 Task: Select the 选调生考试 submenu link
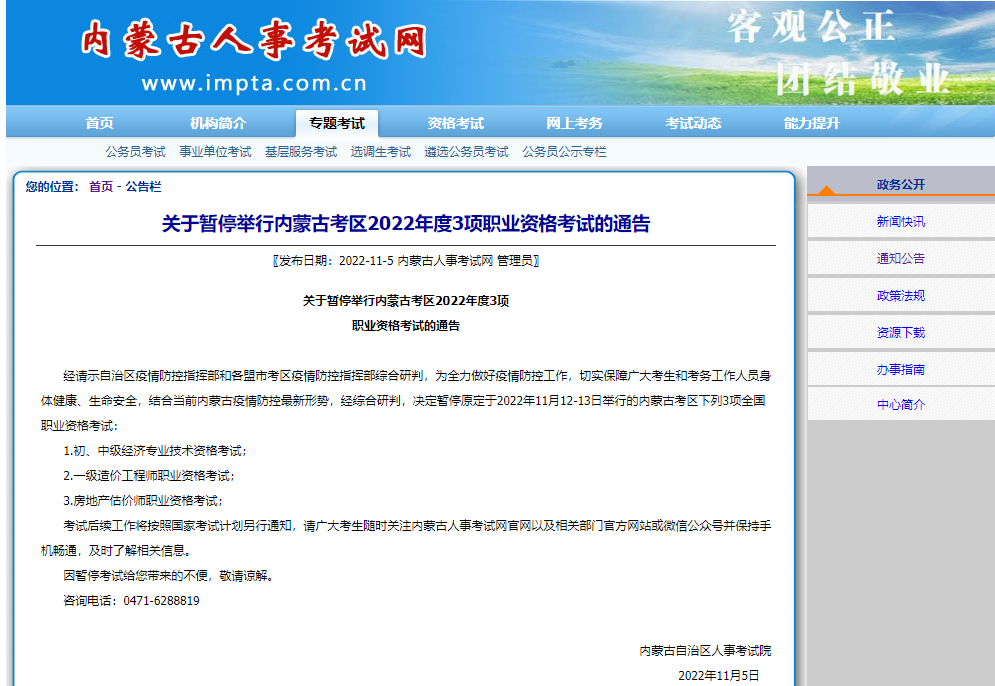(x=381, y=152)
